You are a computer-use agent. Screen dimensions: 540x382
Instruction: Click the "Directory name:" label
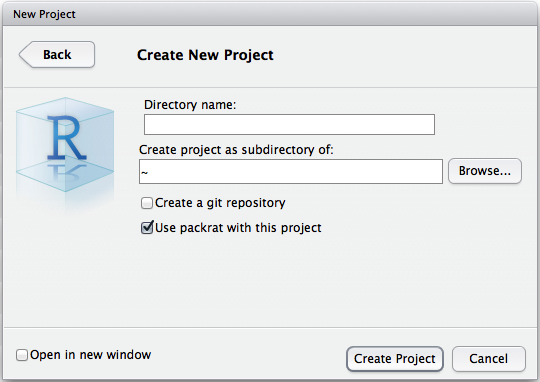190,105
